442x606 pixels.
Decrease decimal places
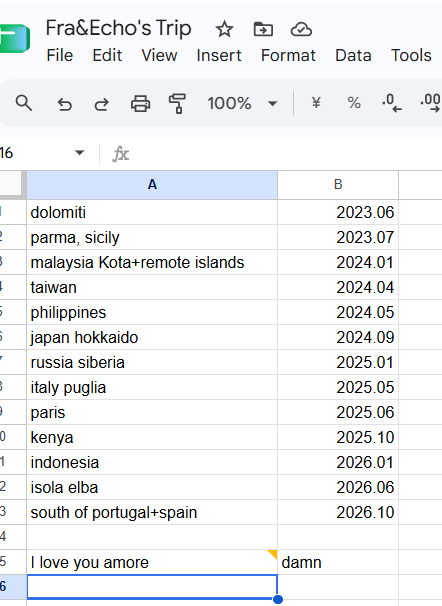point(391,103)
